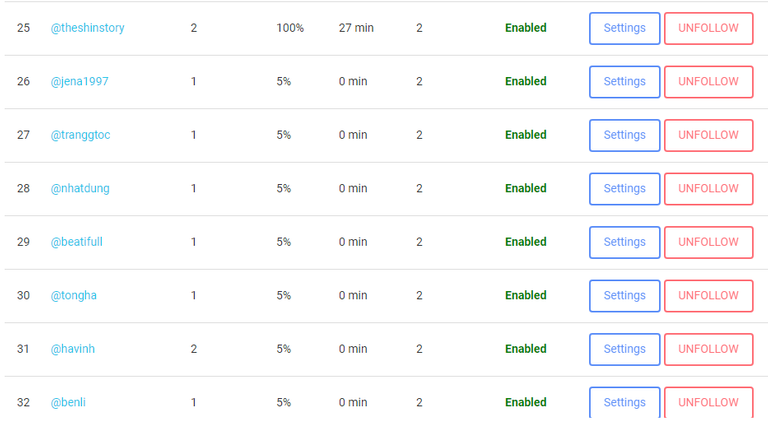768x422 pixels.
Task: Click the @nhatdung username link
Action: (x=81, y=189)
